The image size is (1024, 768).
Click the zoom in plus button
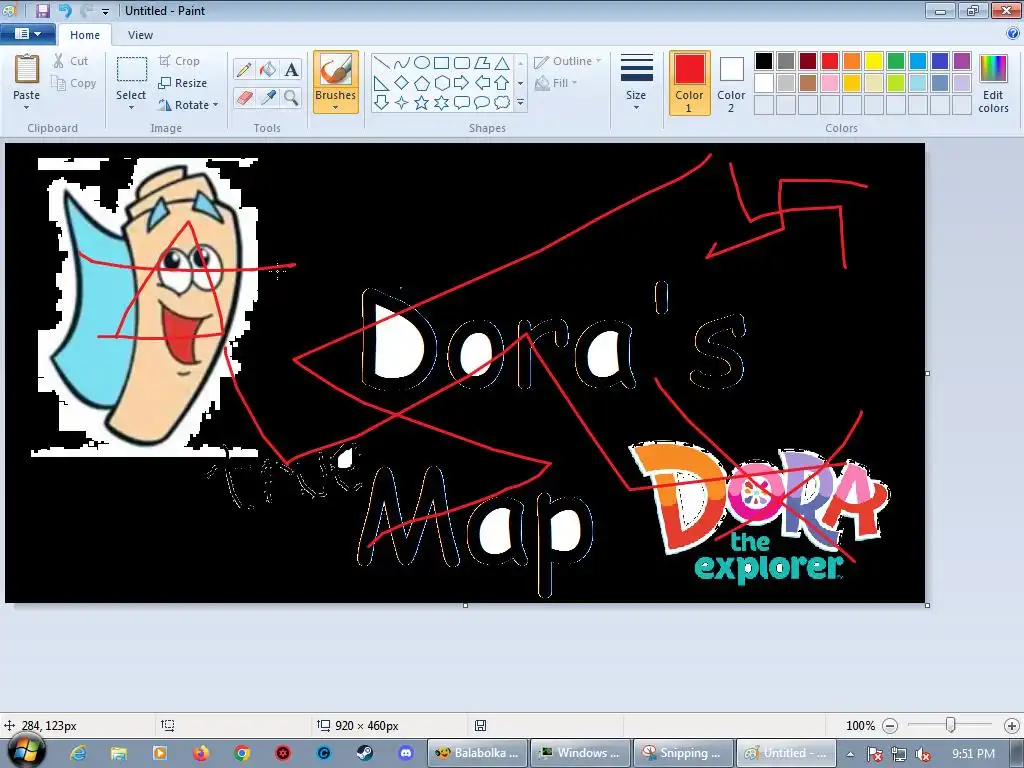[1012, 726]
